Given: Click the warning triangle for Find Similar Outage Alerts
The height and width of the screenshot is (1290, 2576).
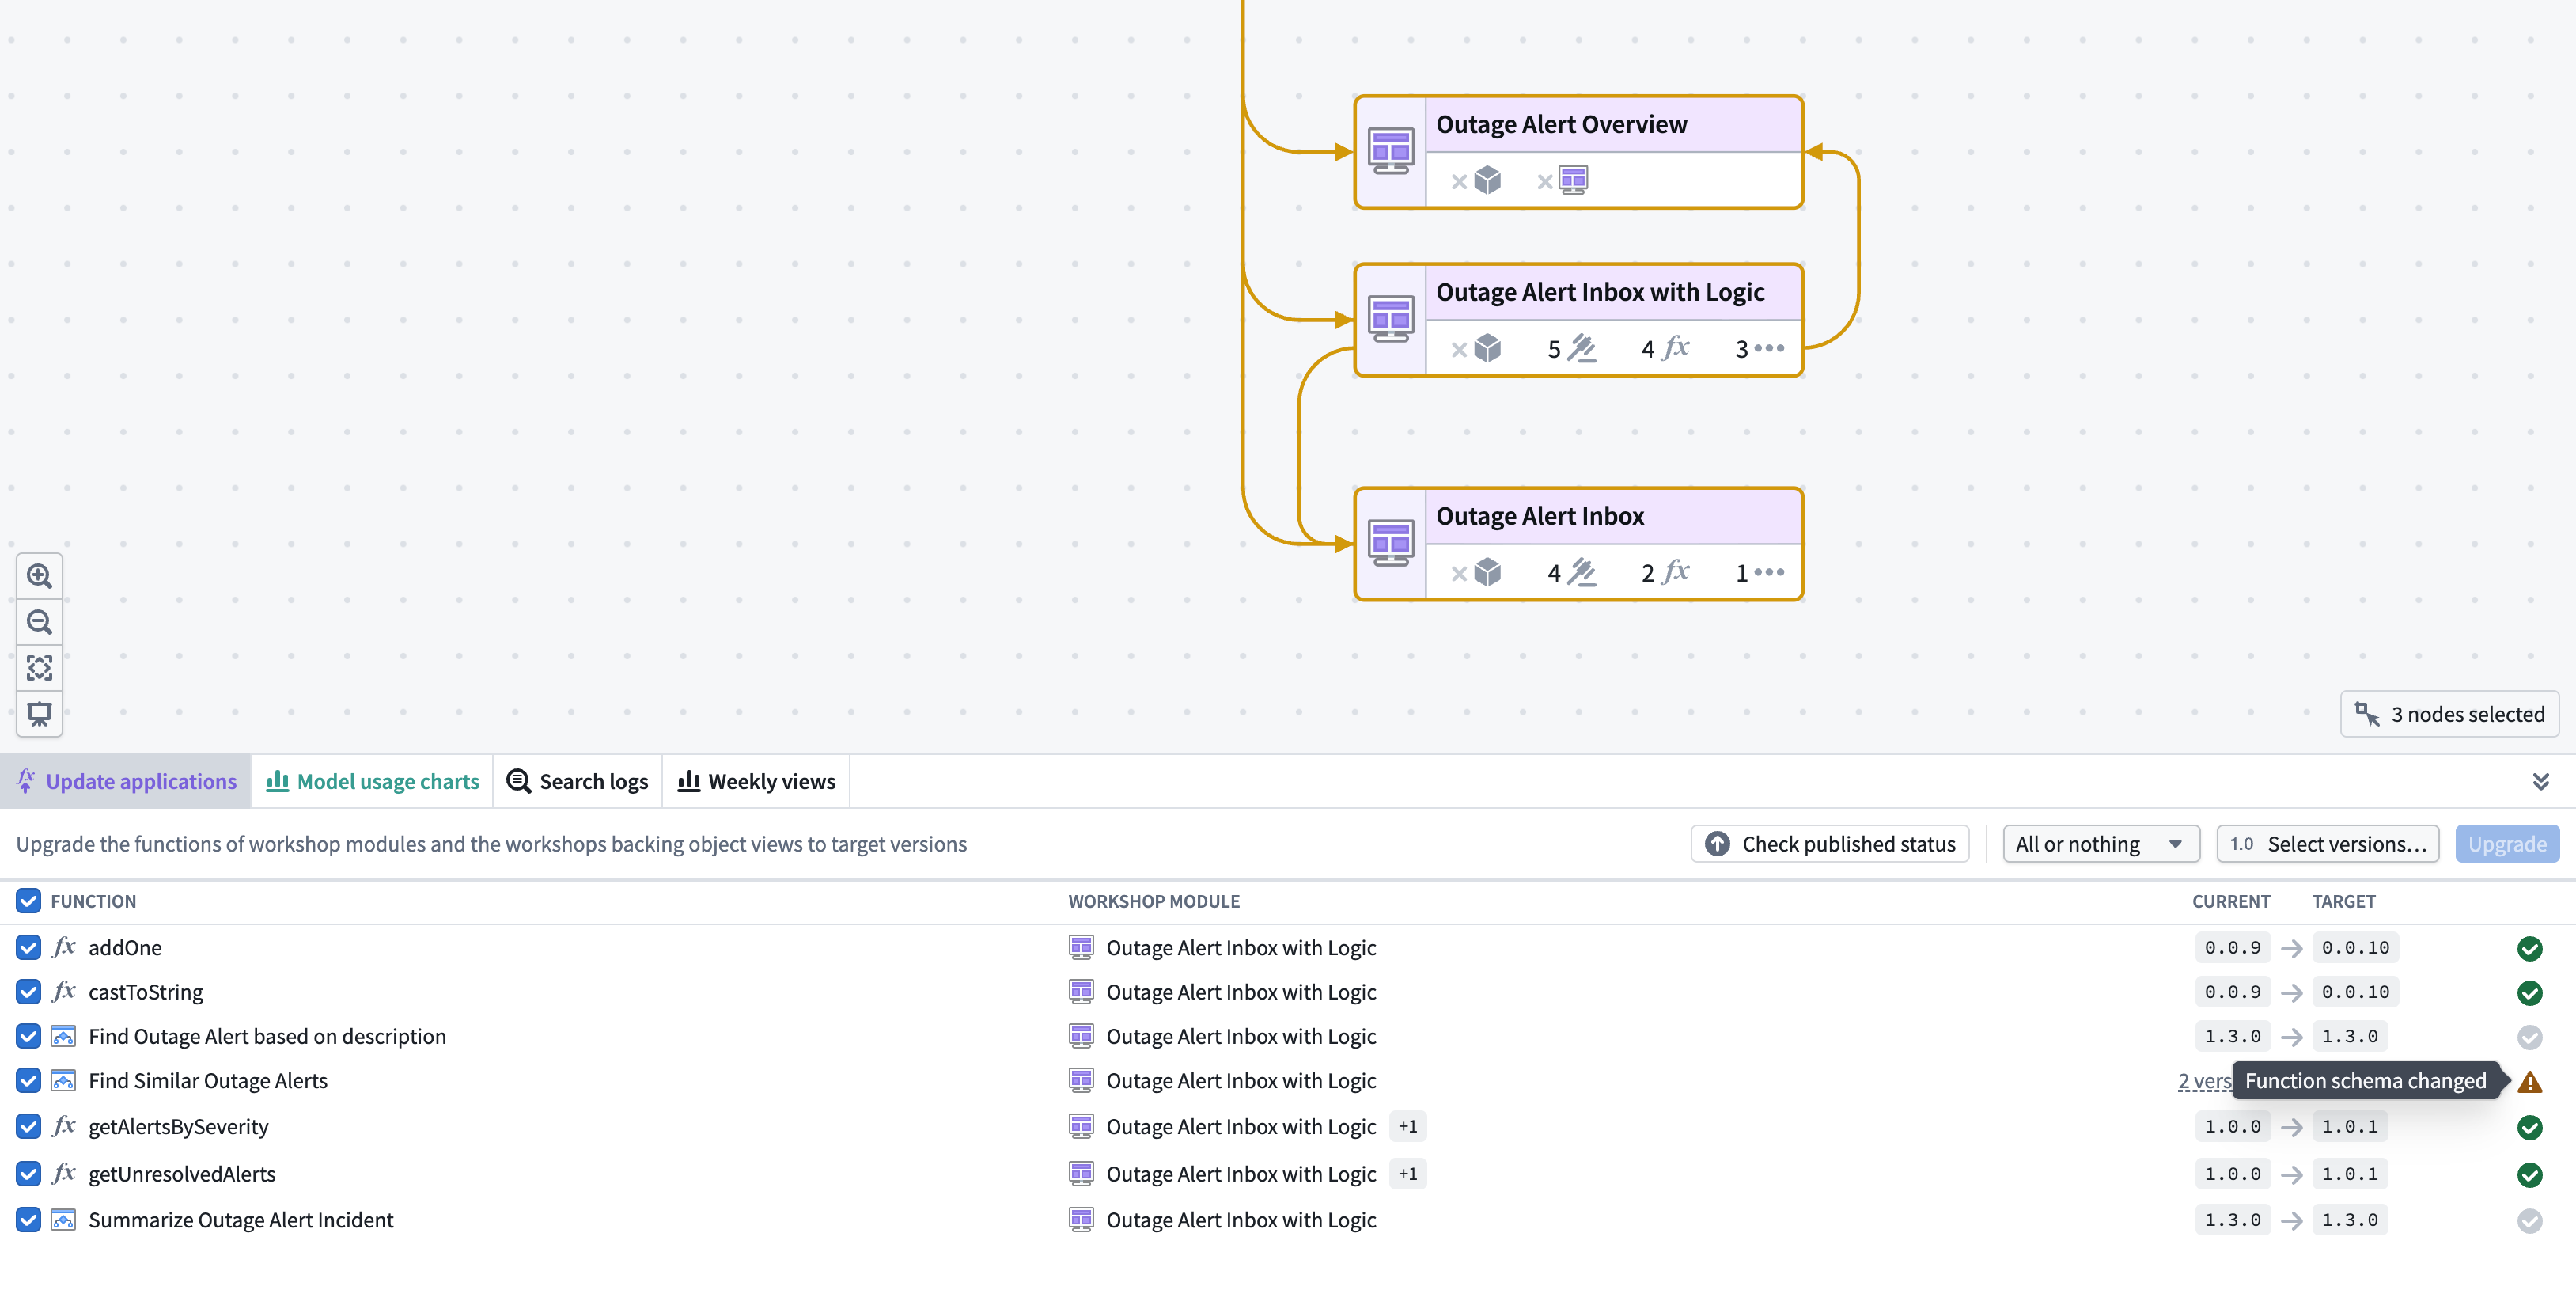Looking at the screenshot, I should (x=2529, y=1081).
